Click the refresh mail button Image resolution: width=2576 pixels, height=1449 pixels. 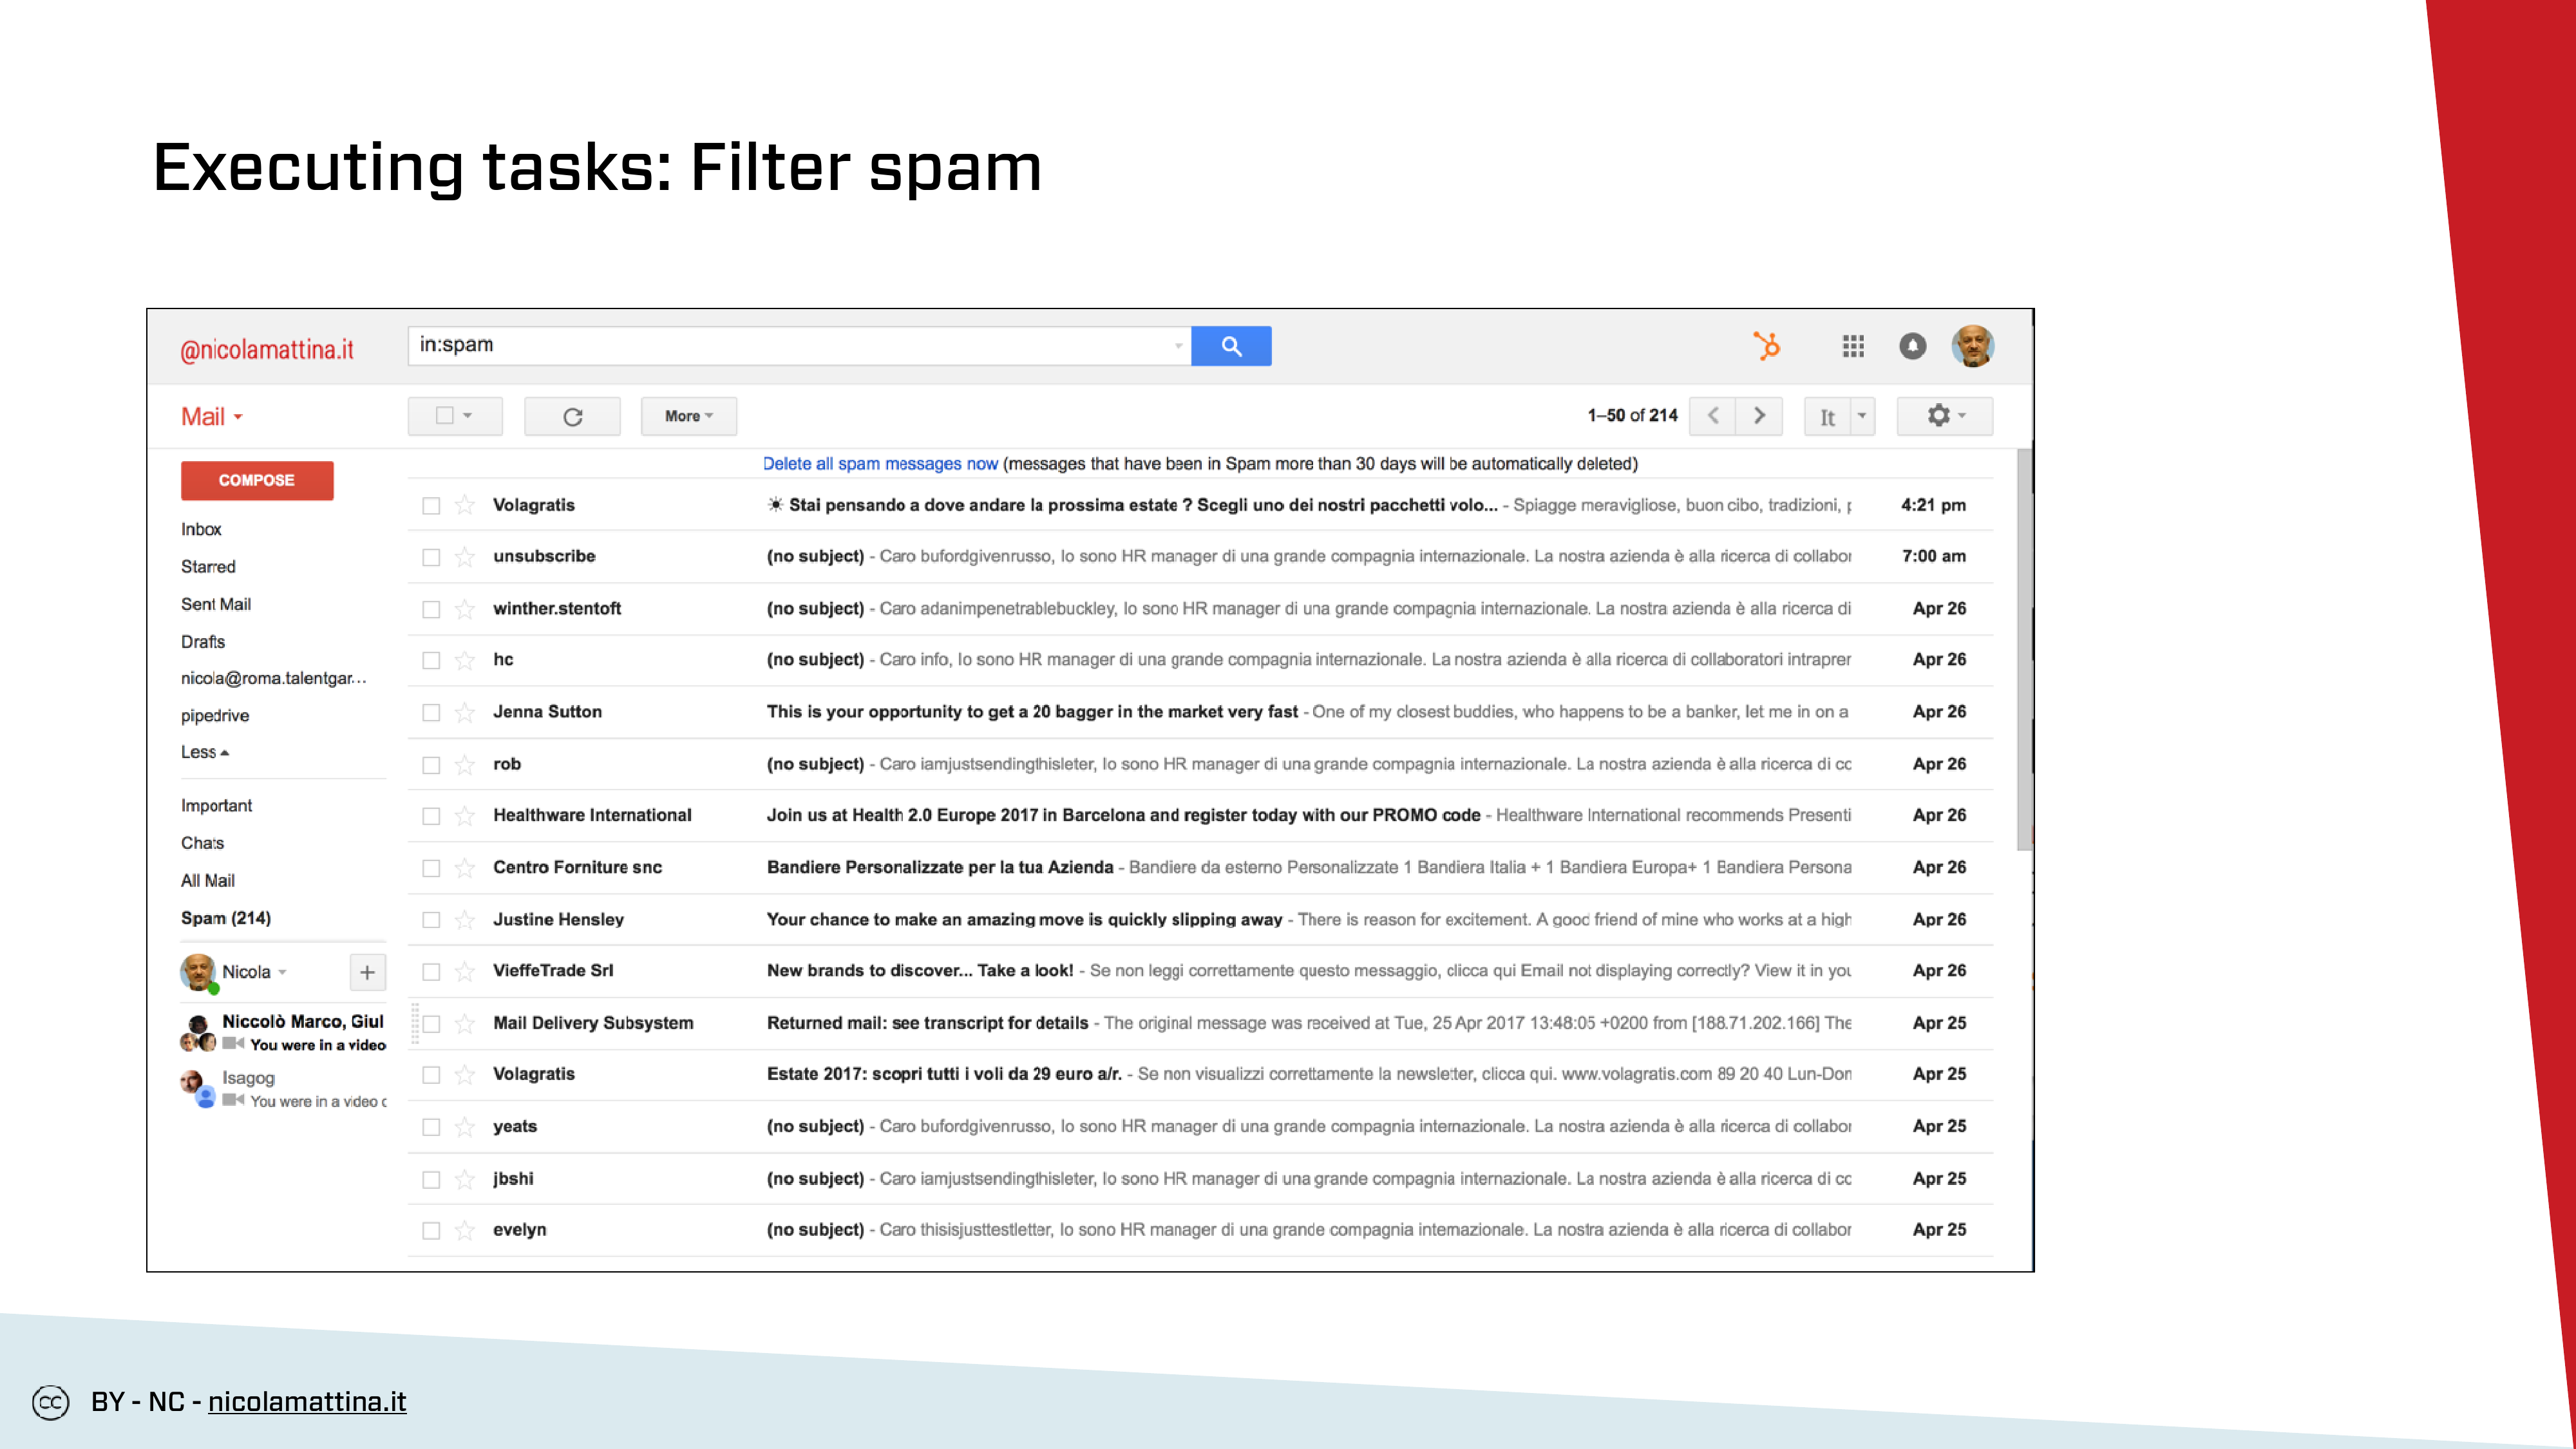click(x=572, y=416)
